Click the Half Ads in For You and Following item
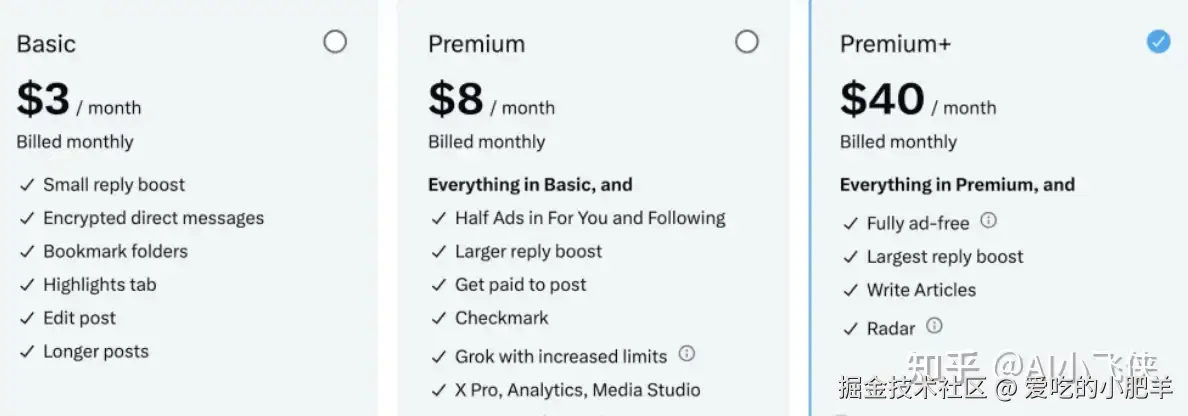1188x416 pixels. coord(590,218)
